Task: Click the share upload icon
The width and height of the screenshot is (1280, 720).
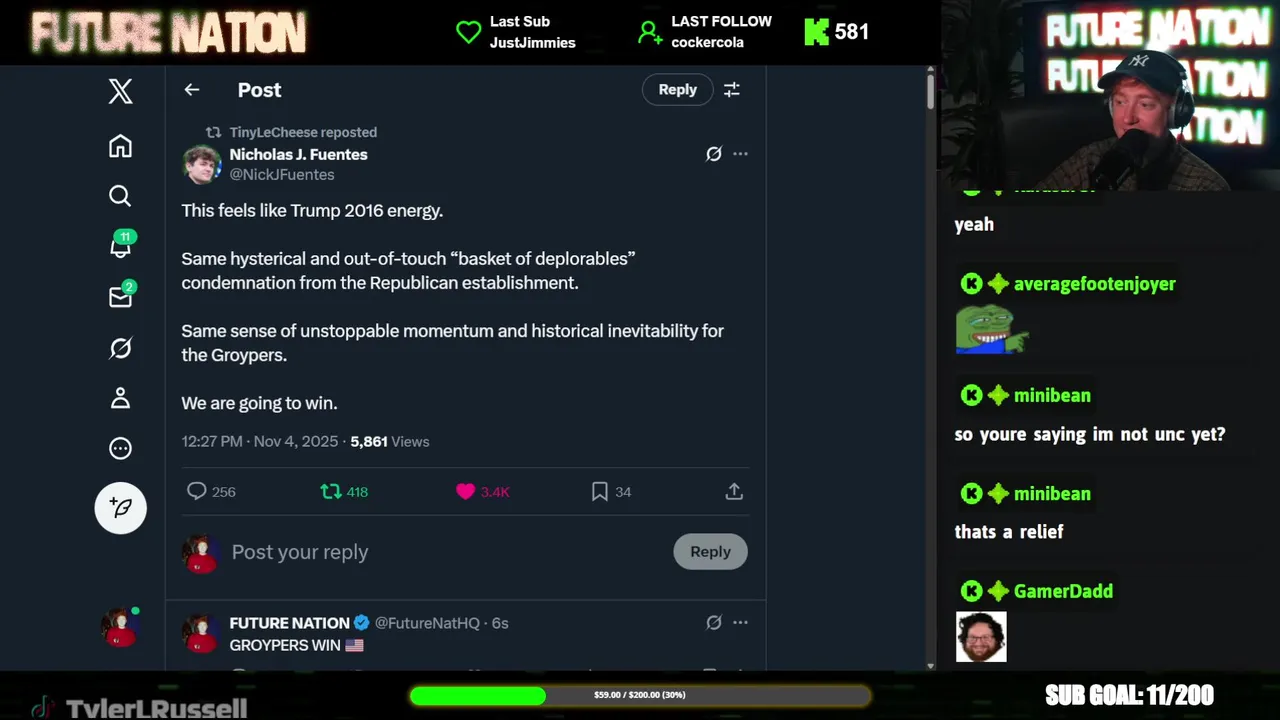Action: [x=734, y=491]
